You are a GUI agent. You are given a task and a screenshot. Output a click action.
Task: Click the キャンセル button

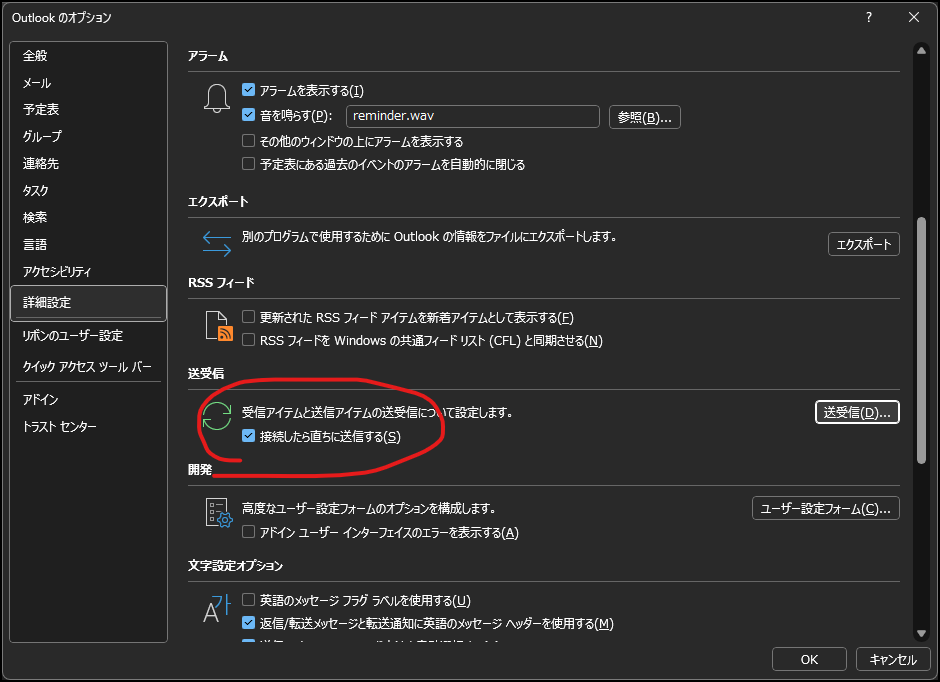tap(893, 659)
